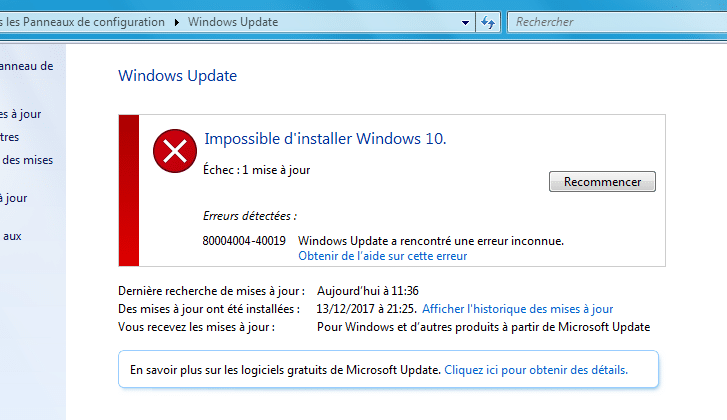The width and height of the screenshot is (727, 420).
Task: Open breadcrumb arrow before Windows Update
Action: [177, 22]
